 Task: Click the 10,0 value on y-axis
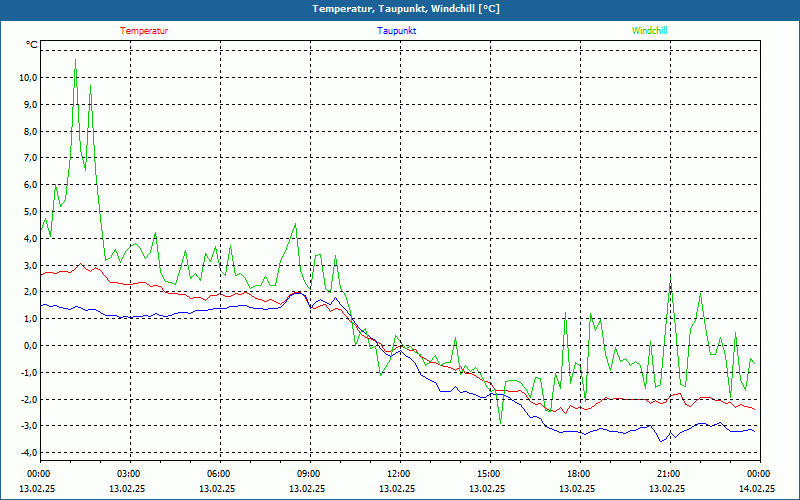point(27,78)
